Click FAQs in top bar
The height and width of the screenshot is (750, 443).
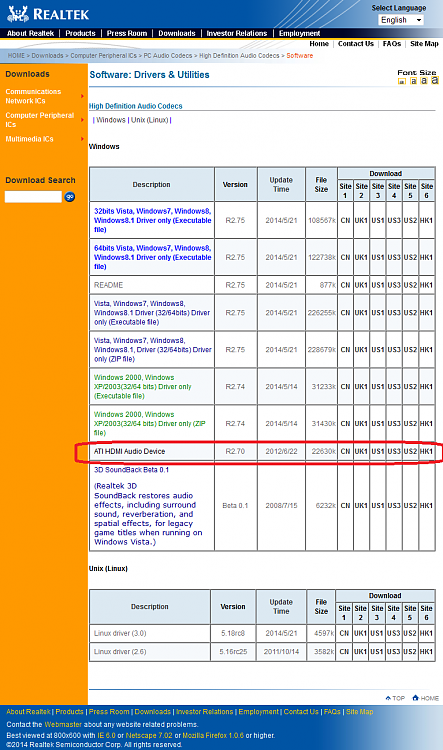391,44
